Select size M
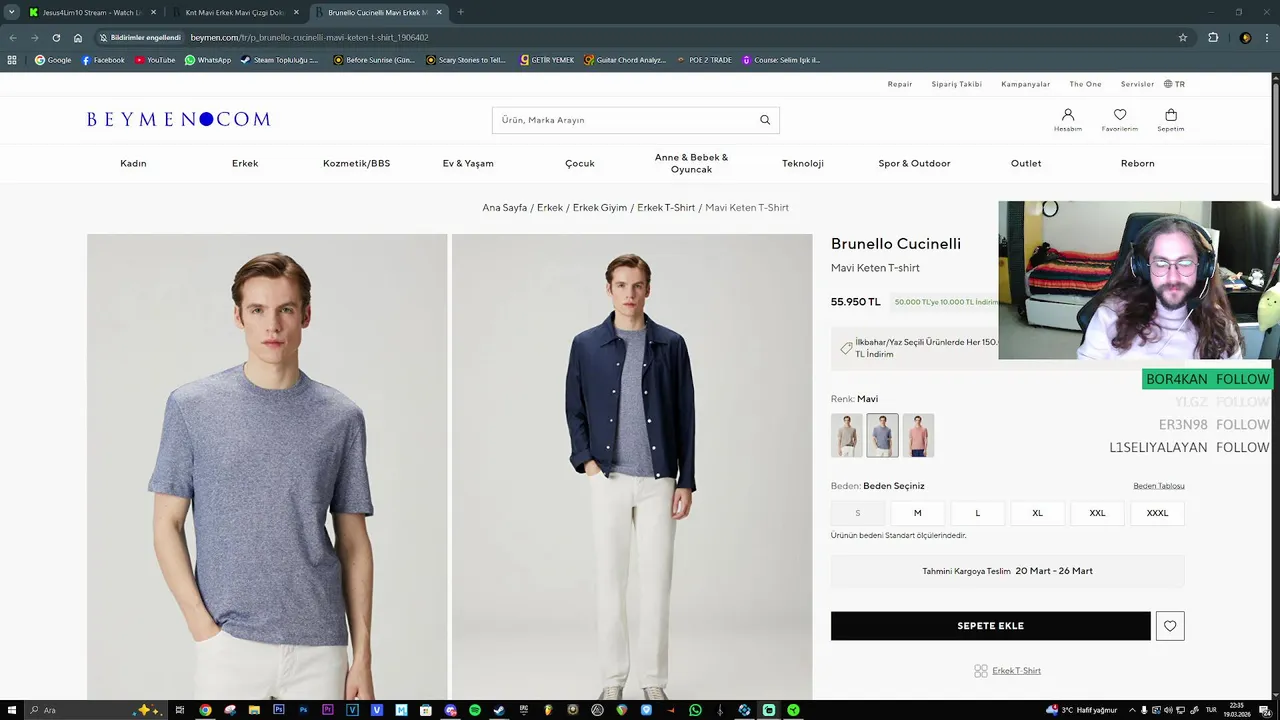This screenshot has height=720, width=1280. click(x=917, y=513)
